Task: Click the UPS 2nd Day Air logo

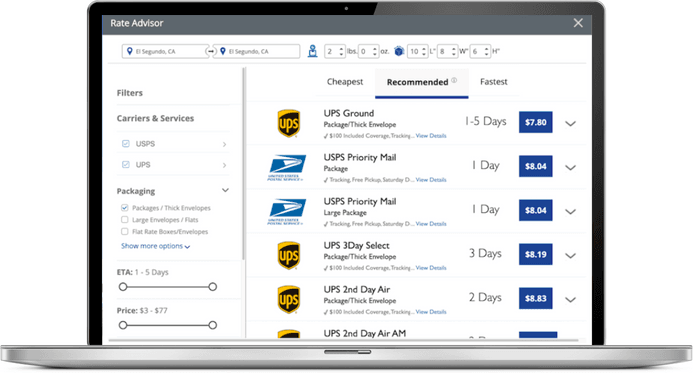Action: tap(289, 300)
